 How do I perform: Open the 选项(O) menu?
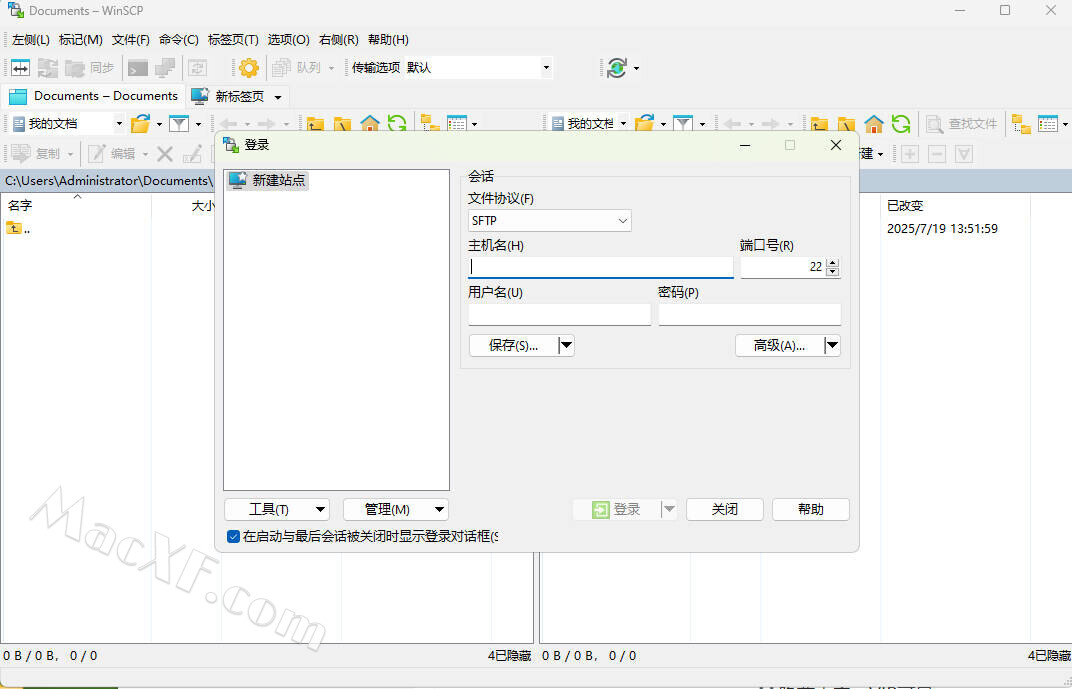point(289,40)
